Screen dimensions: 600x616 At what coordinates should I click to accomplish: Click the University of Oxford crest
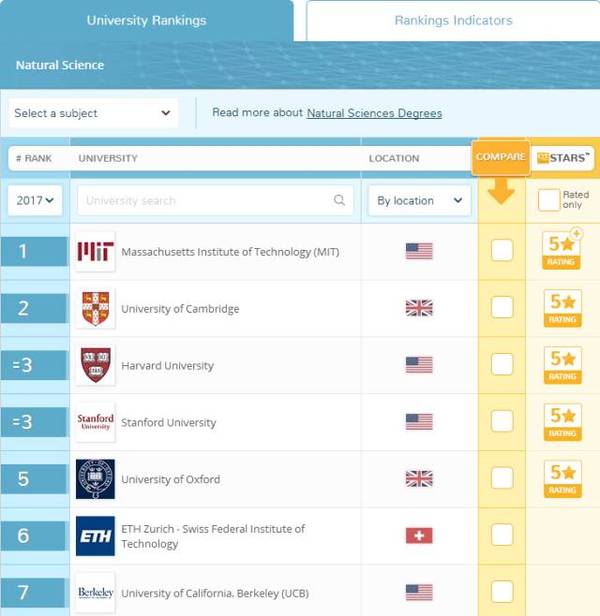click(x=95, y=479)
